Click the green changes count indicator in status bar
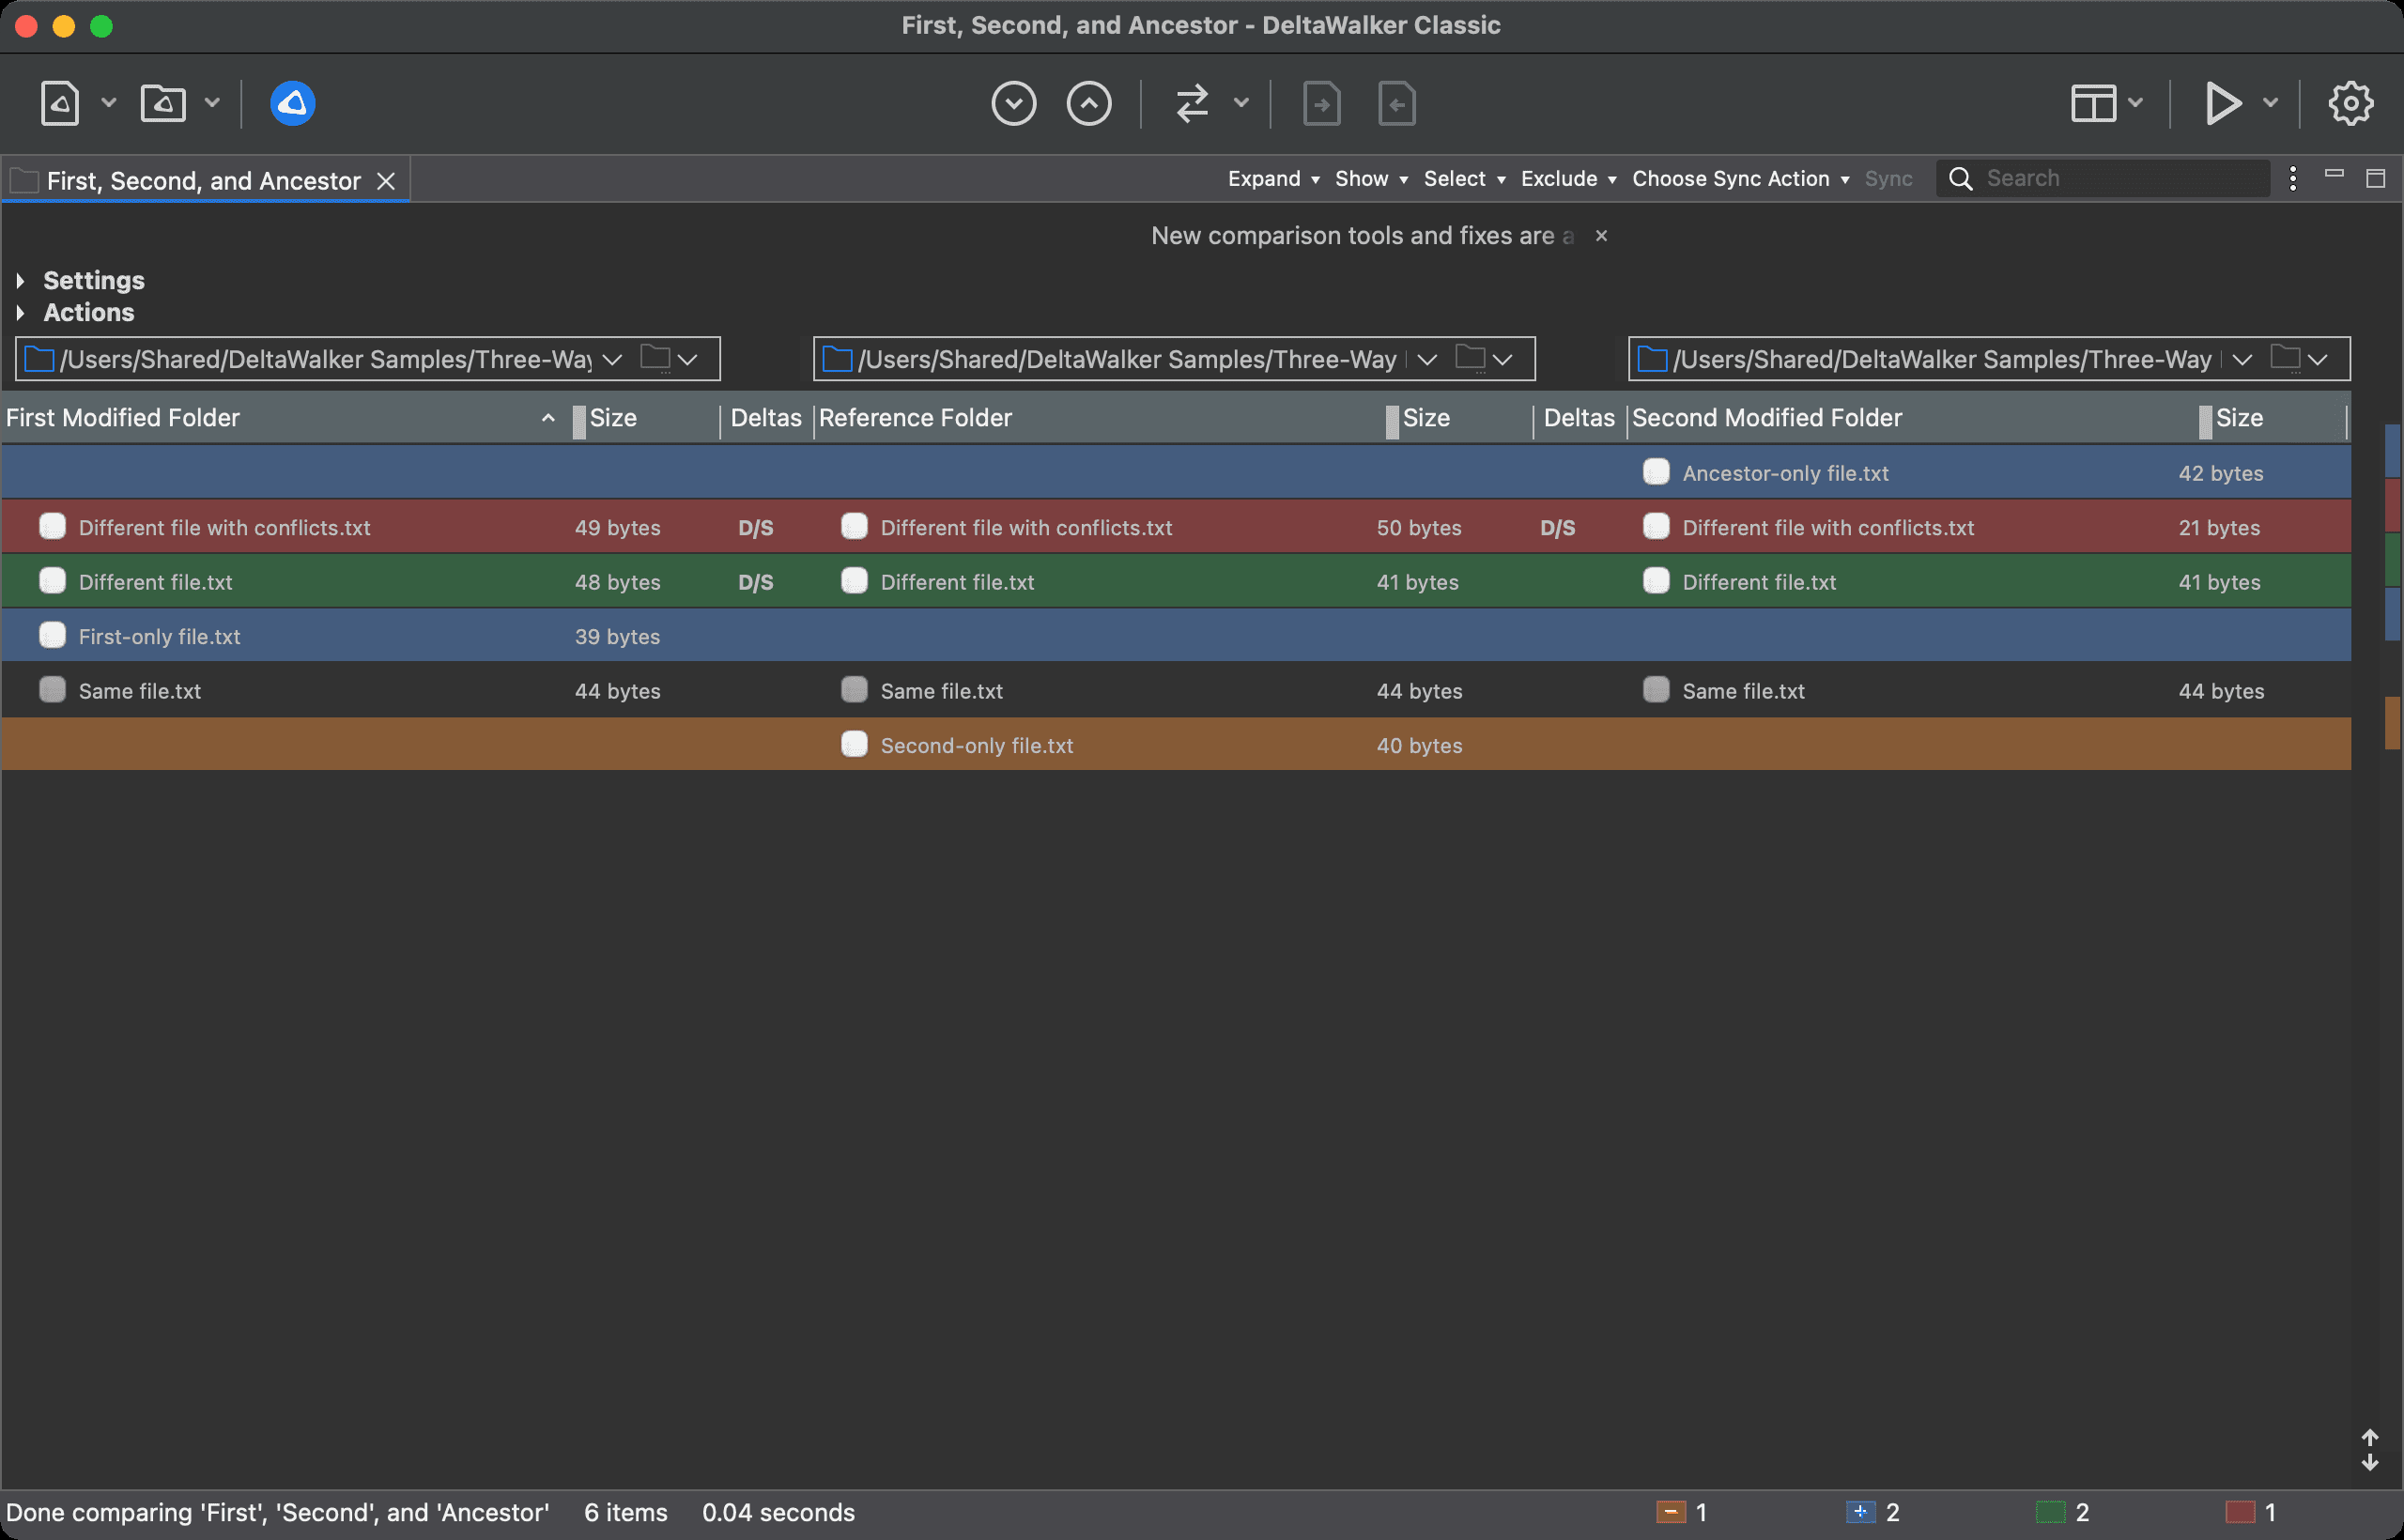This screenshot has width=2404, height=1540. tap(2062, 1512)
